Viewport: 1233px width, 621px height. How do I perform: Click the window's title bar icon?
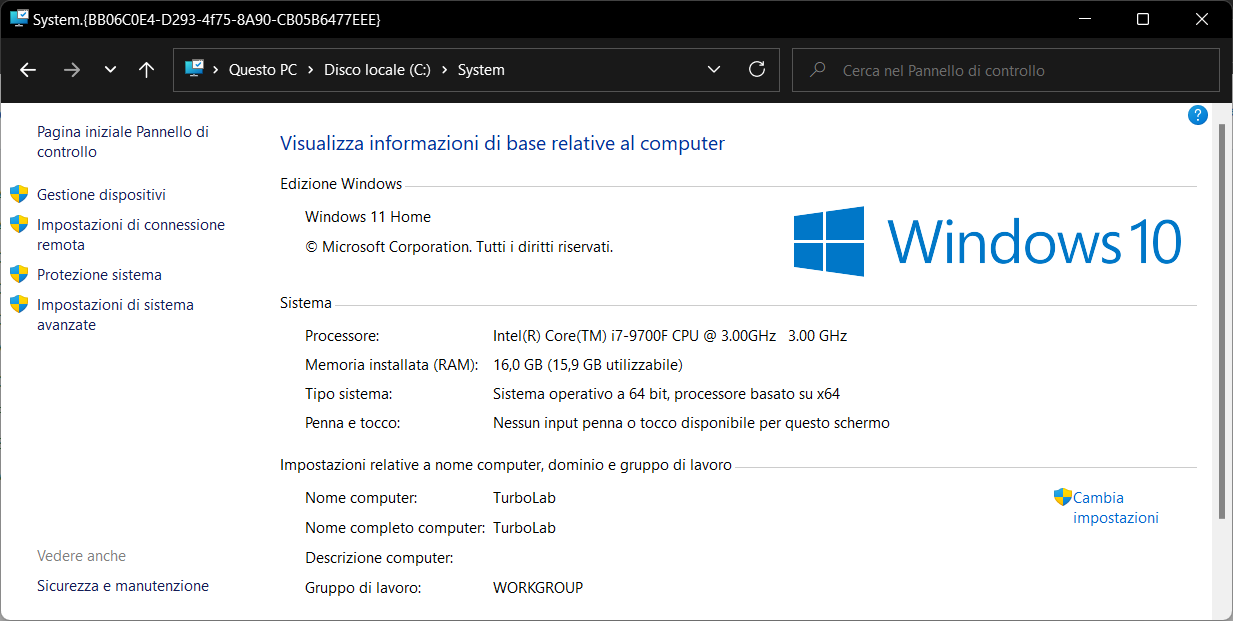click(19, 18)
